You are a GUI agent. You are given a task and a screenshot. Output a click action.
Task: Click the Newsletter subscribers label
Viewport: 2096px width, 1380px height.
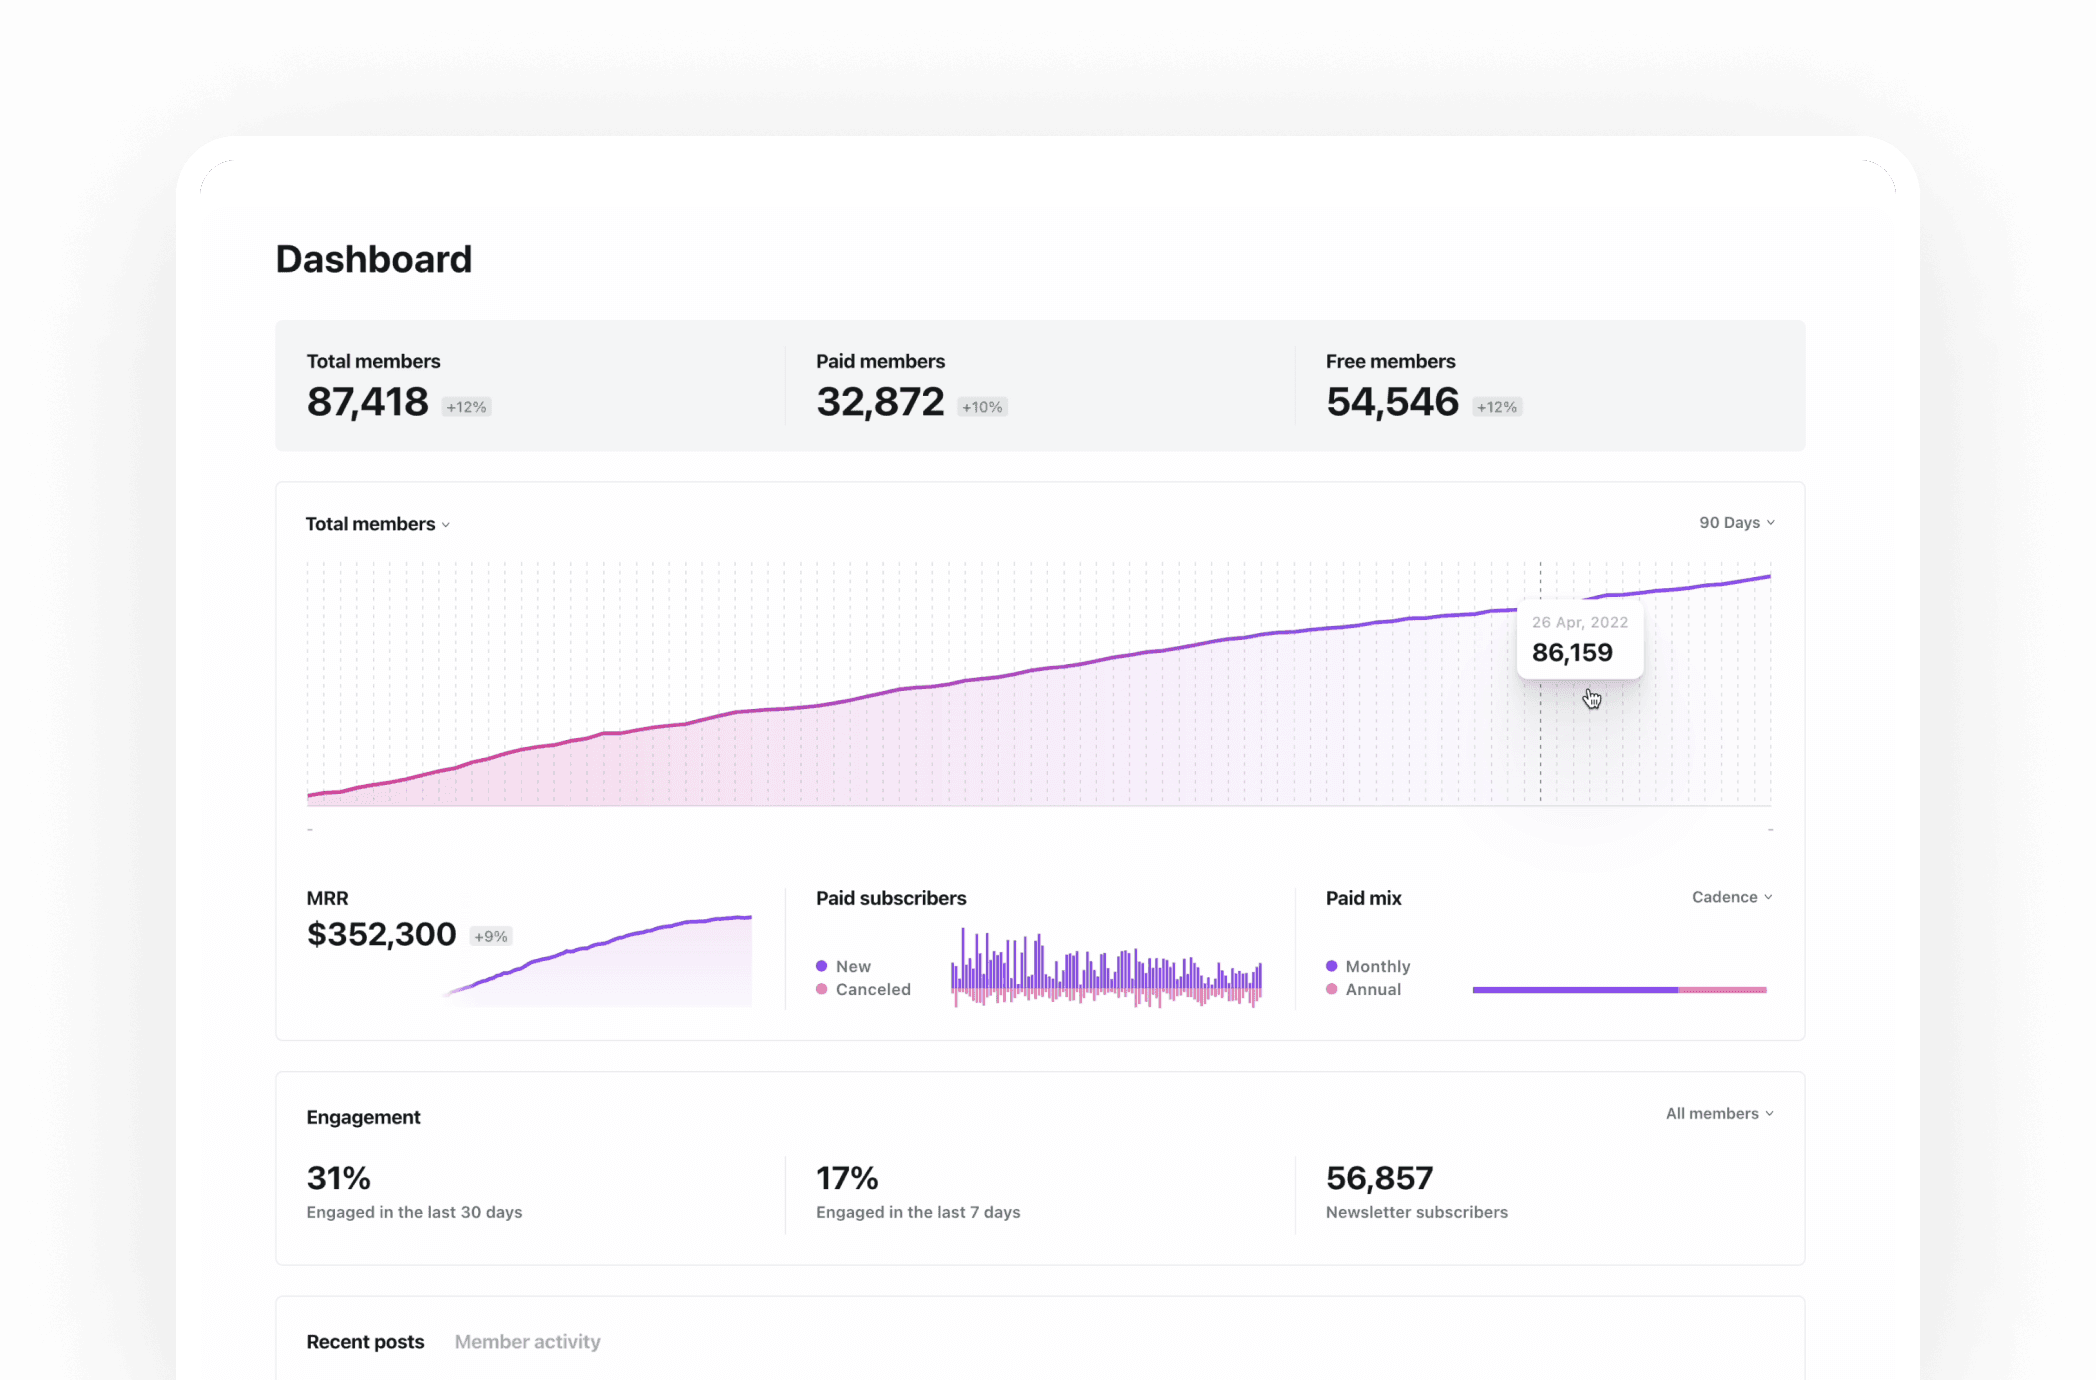click(x=1416, y=1212)
